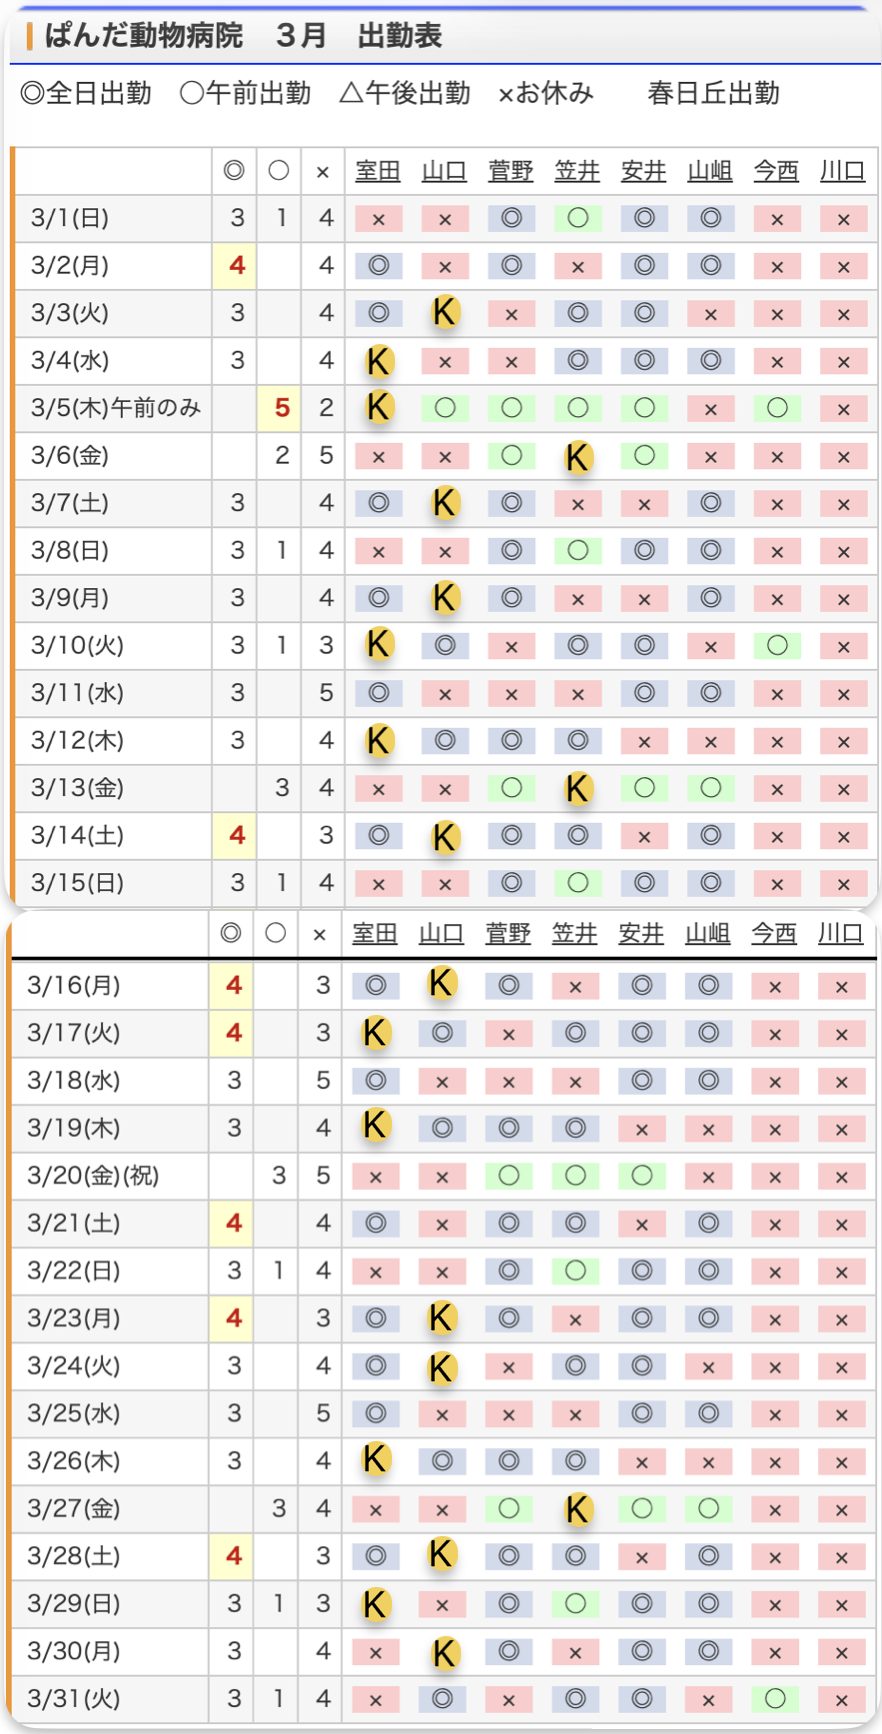Click highlighted yellow 4 count on 3/2

click(x=237, y=266)
